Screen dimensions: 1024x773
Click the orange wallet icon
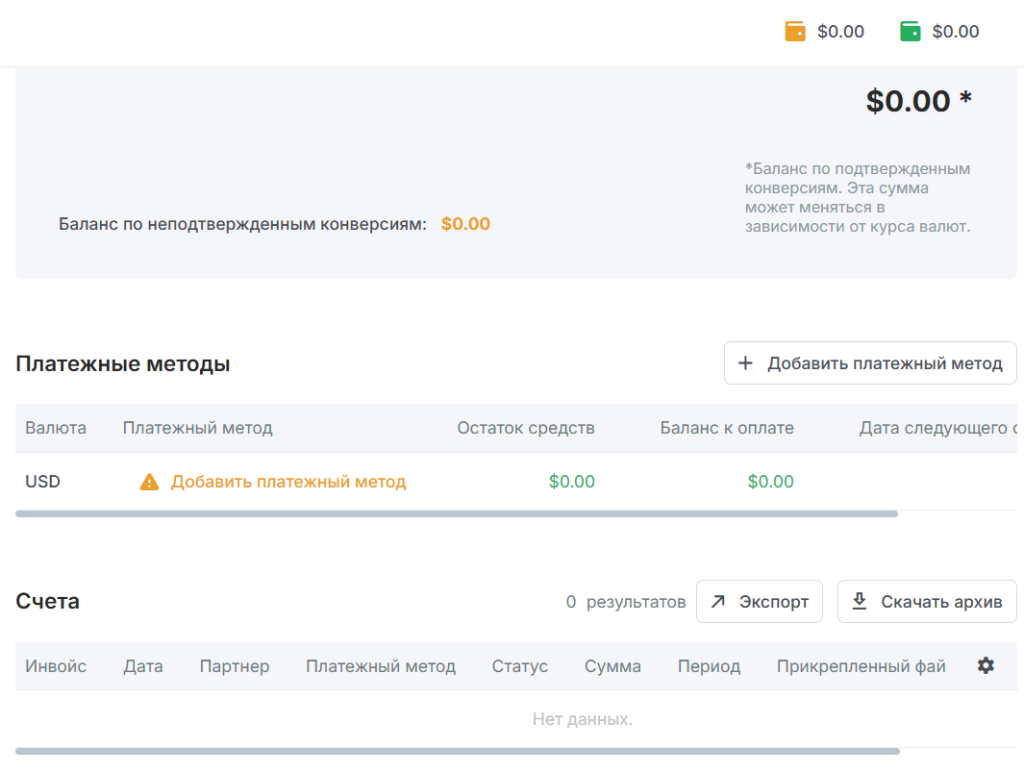[x=795, y=32]
